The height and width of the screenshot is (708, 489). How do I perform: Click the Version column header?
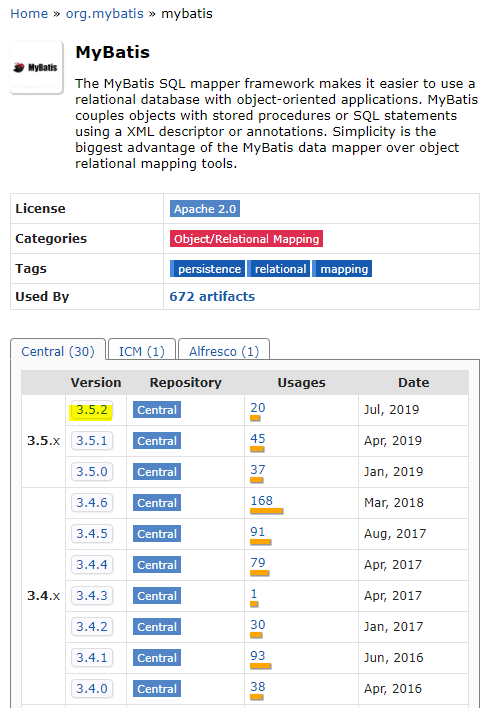pyautogui.click(x=96, y=382)
